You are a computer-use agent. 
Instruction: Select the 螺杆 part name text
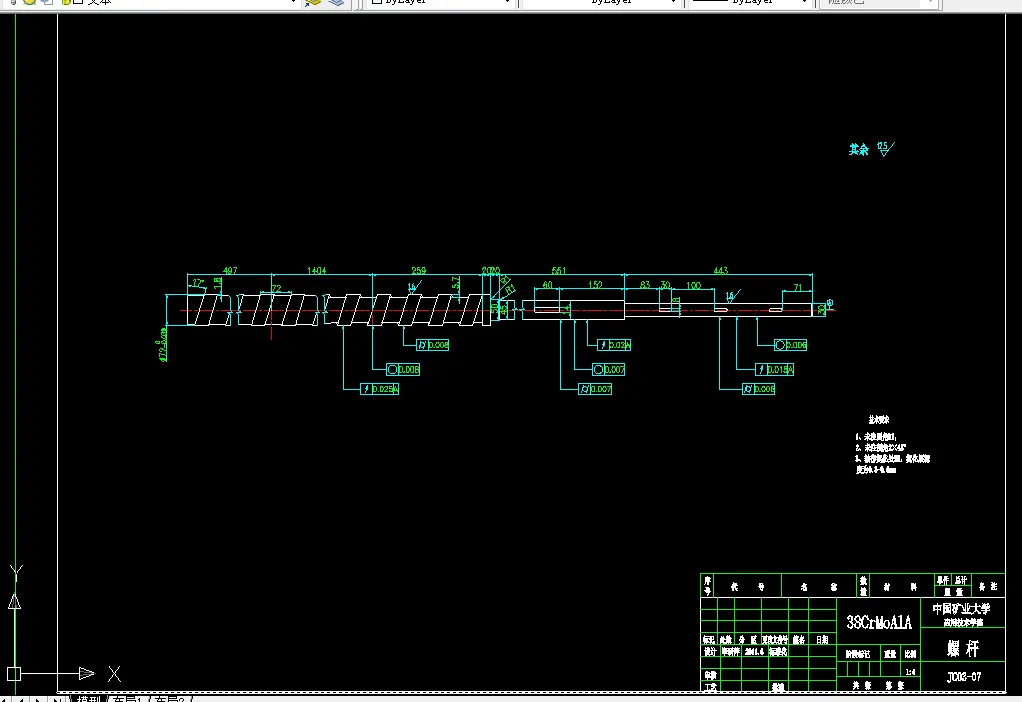pos(963,649)
